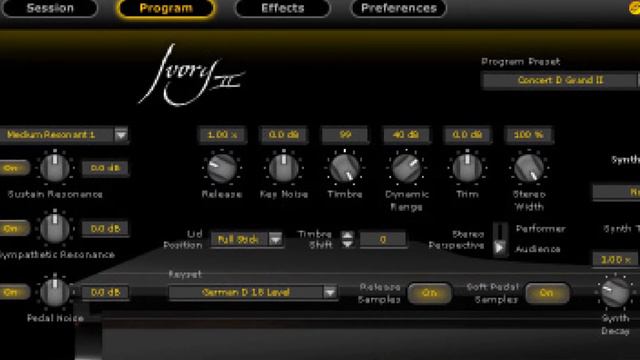Click the Sustain Resonance knob
Image resolution: width=640 pixels, height=360 pixels.
[55, 167]
